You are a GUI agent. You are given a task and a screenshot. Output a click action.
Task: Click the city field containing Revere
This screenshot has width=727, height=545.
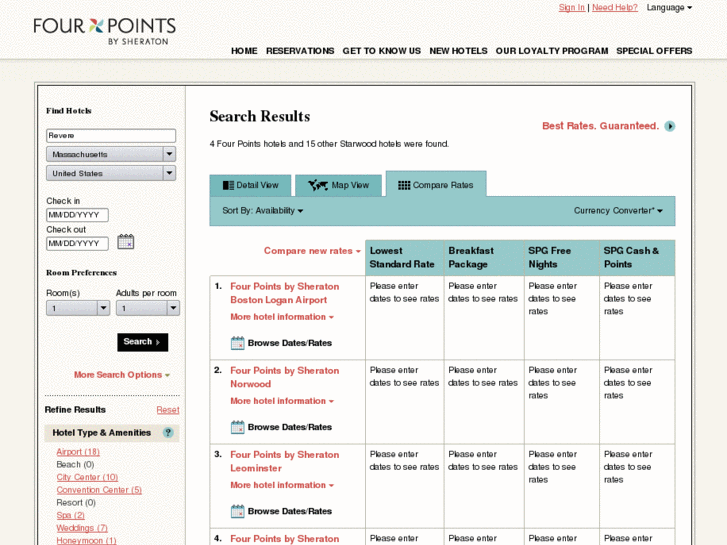[x=111, y=135]
